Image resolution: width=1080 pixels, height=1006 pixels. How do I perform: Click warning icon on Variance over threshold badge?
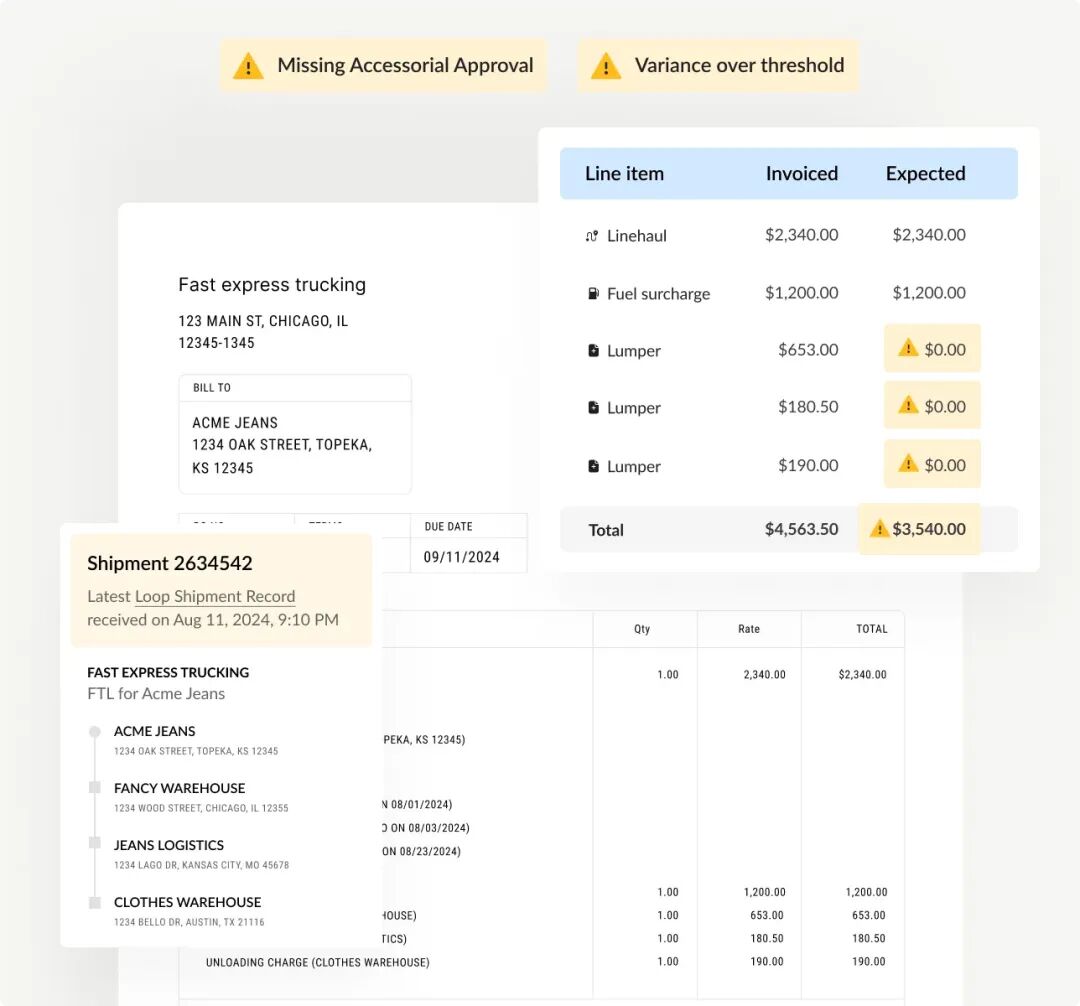click(x=605, y=66)
